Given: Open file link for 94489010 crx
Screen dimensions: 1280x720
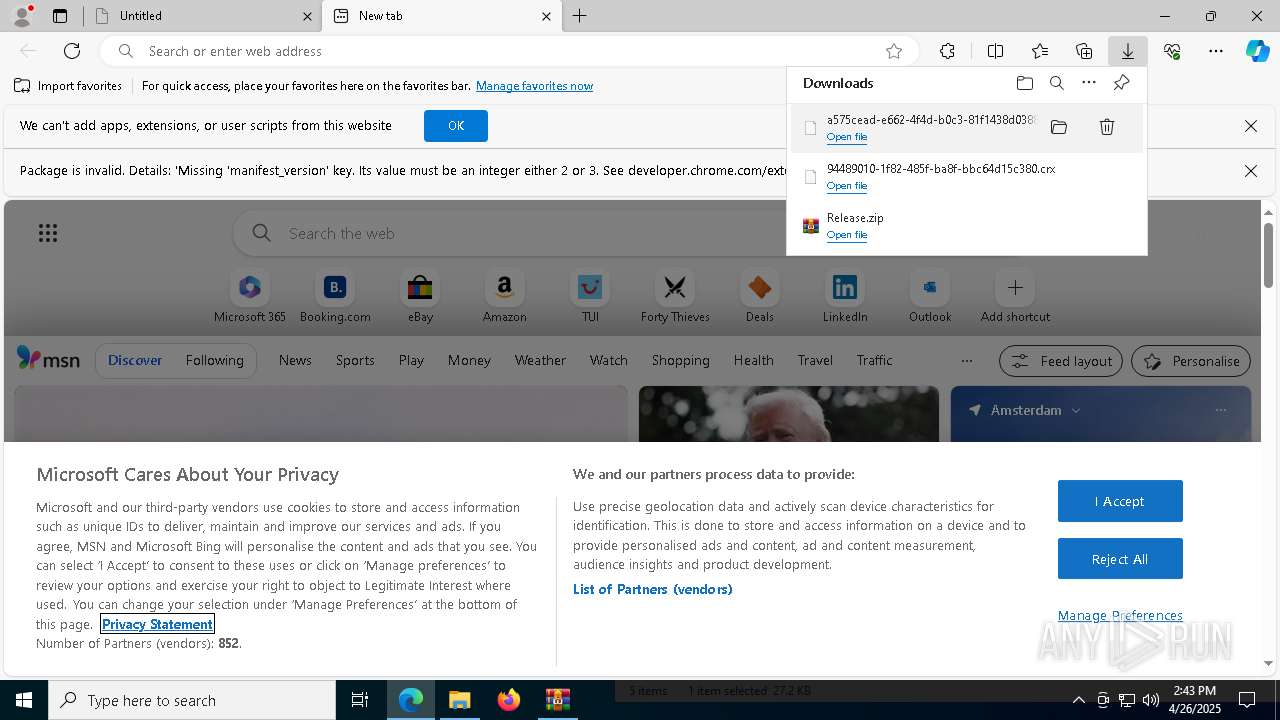Looking at the screenshot, I should [x=847, y=186].
